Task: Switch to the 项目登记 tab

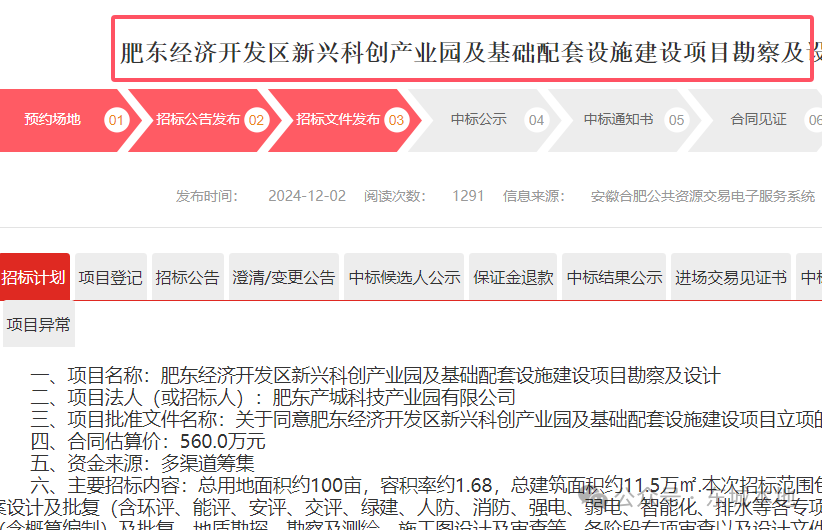Action: (x=111, y=277)
